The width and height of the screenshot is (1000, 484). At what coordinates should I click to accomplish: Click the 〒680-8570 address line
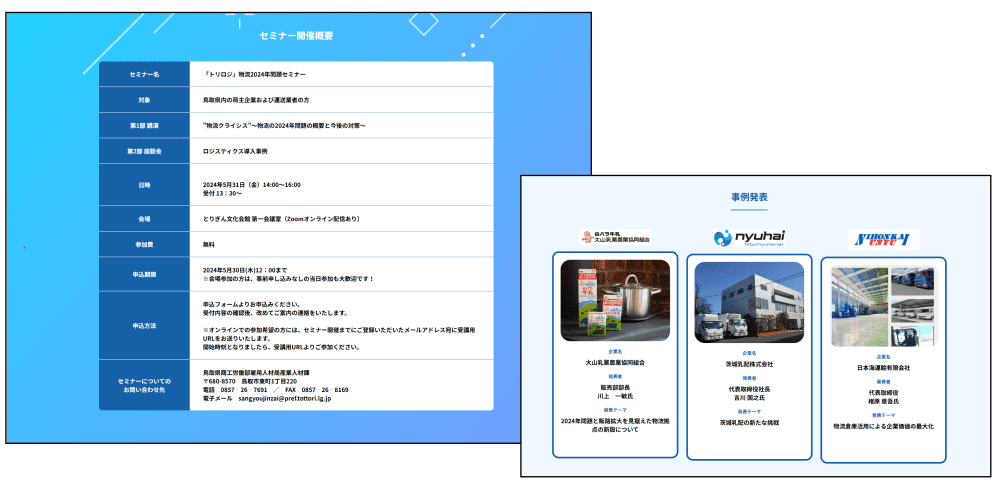coord(249,381)
